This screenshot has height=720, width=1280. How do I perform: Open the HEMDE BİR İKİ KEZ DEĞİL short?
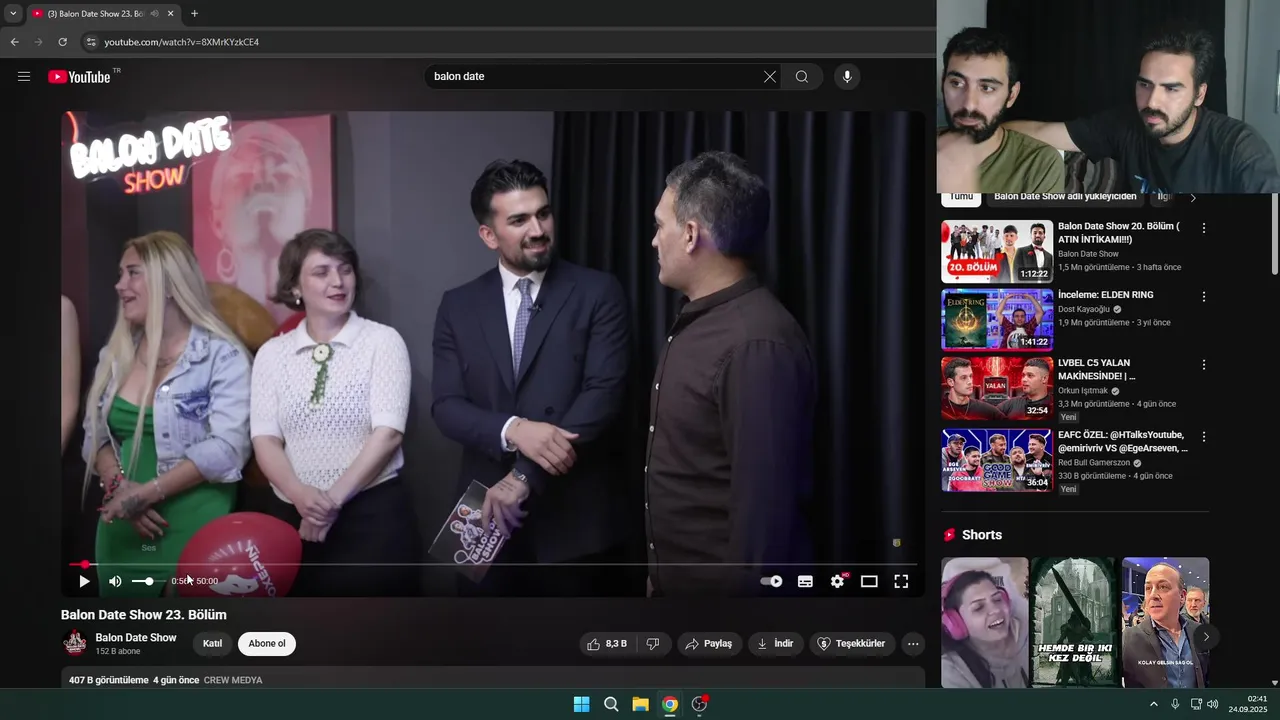point(1075,622)
